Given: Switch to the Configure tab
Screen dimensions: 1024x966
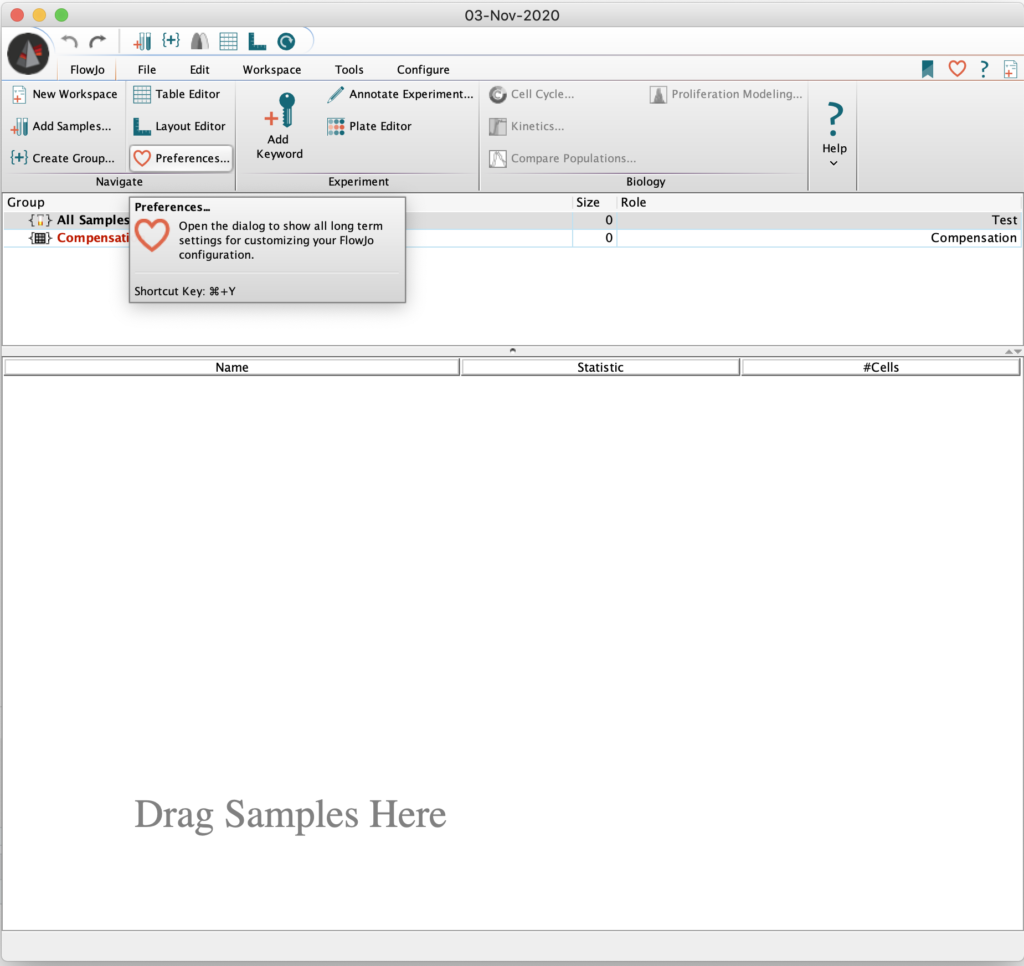Looking at the screenshot, I should (x=423, y=69).
